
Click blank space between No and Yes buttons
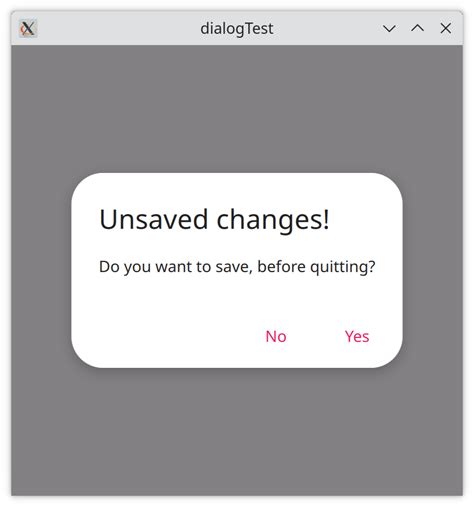[316, 336]
